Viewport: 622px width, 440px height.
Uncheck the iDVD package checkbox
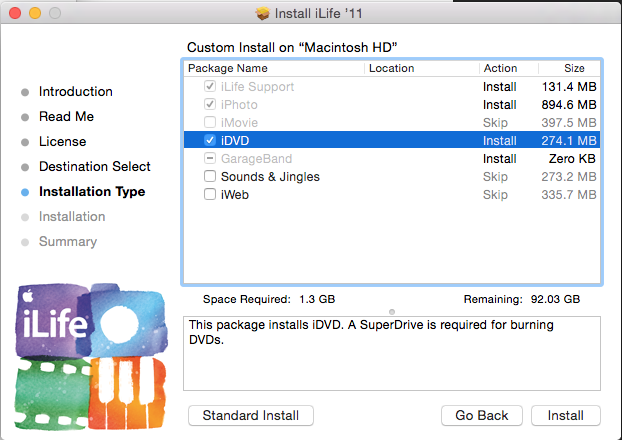(210, 141)
